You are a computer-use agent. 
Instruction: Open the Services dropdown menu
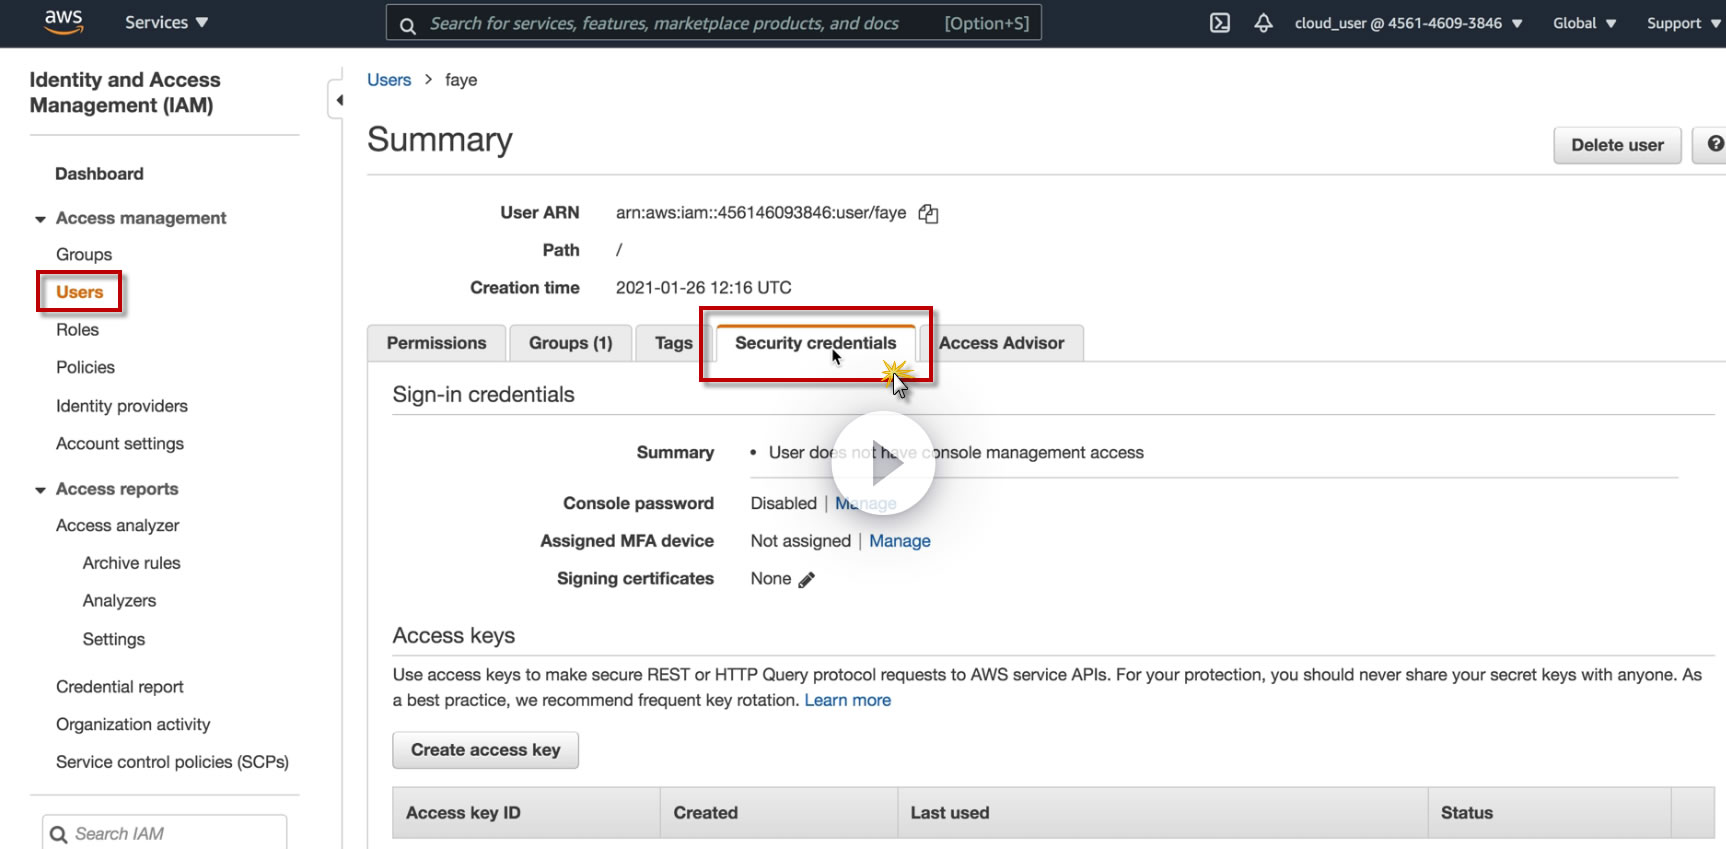pos(166,22)
